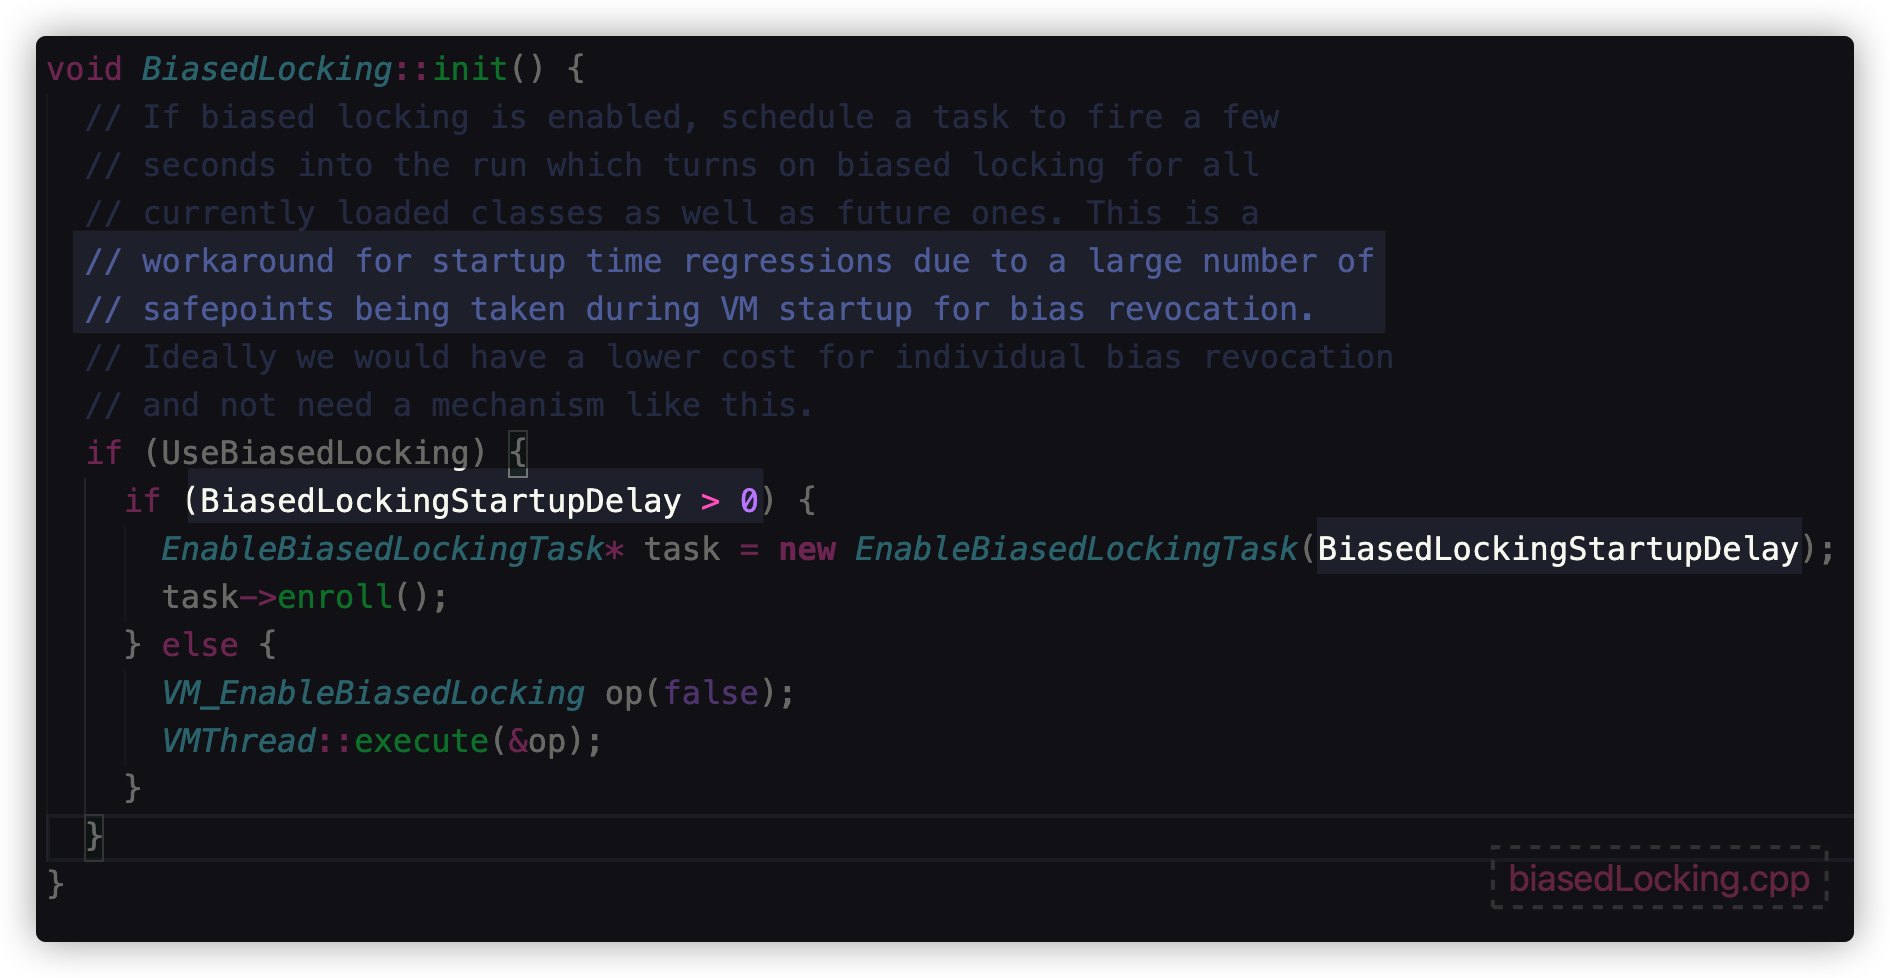This screenshot has height=978, width=1890.
Task: Click the task variable name before equals sign
Action: pos(682,549)
